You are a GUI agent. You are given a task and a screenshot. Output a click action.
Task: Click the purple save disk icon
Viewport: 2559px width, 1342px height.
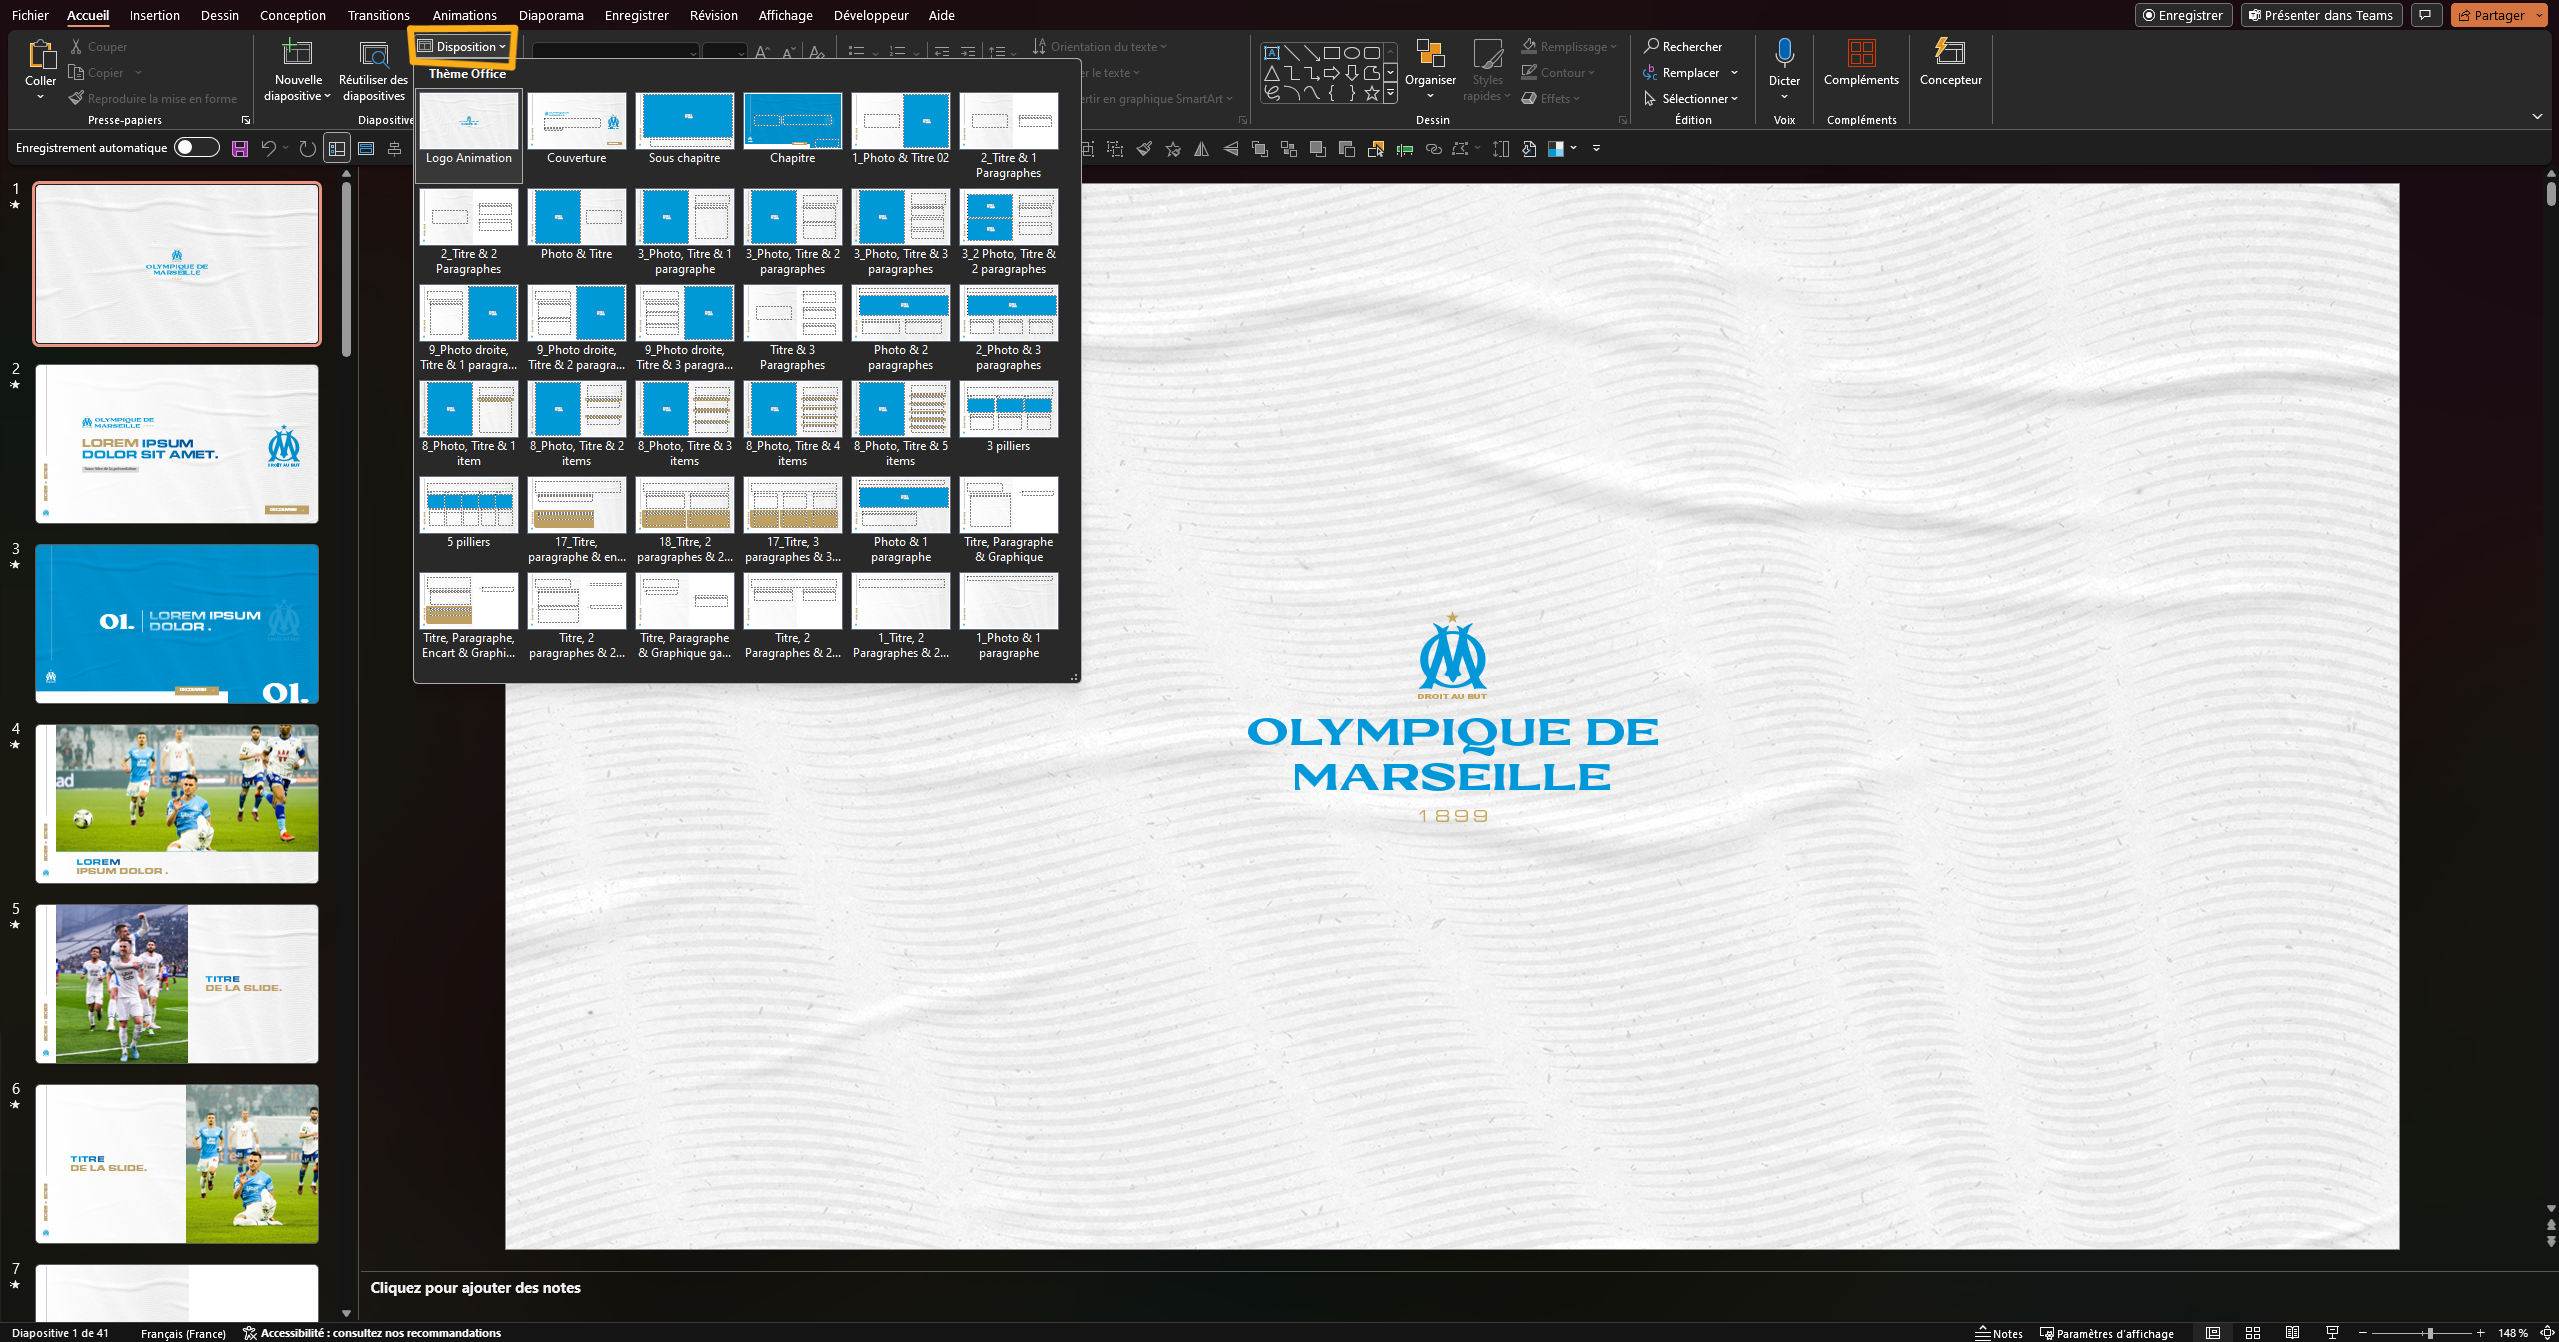(x=240, y=149)
